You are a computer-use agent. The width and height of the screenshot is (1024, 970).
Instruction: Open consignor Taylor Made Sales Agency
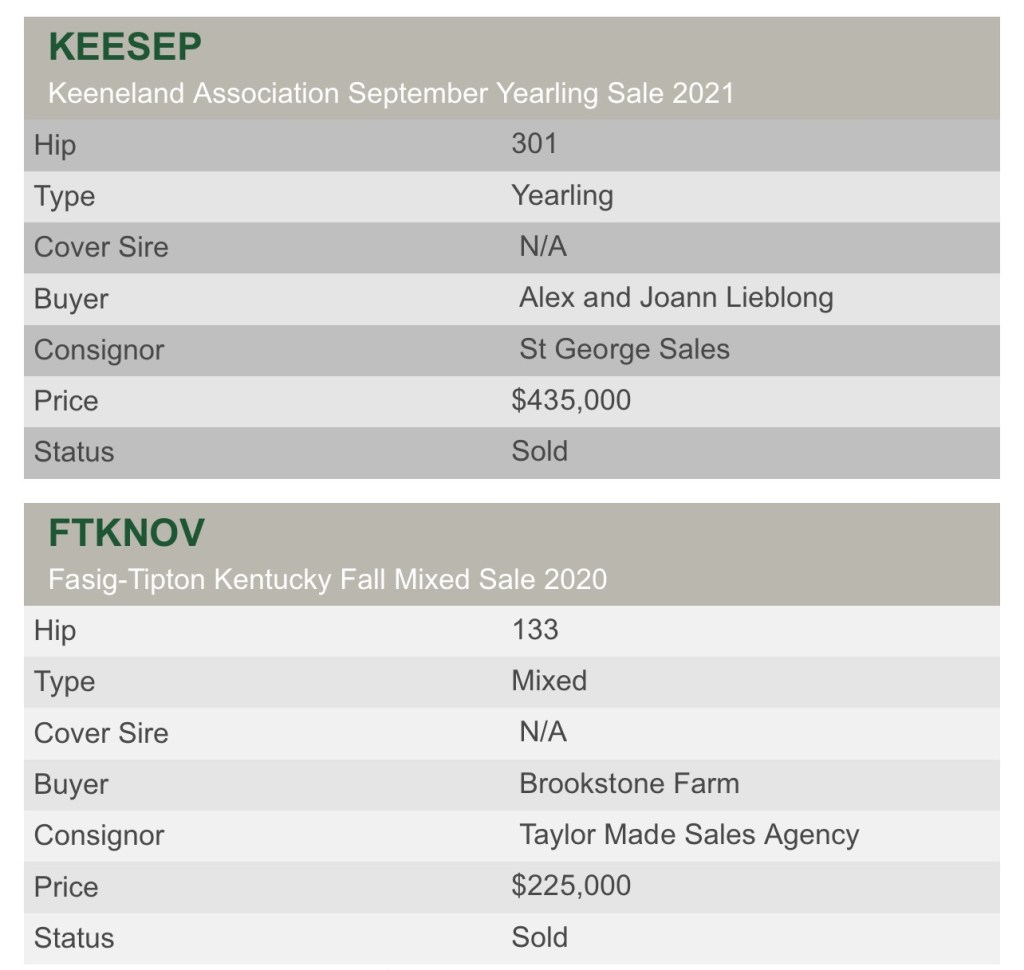(689, 835)
